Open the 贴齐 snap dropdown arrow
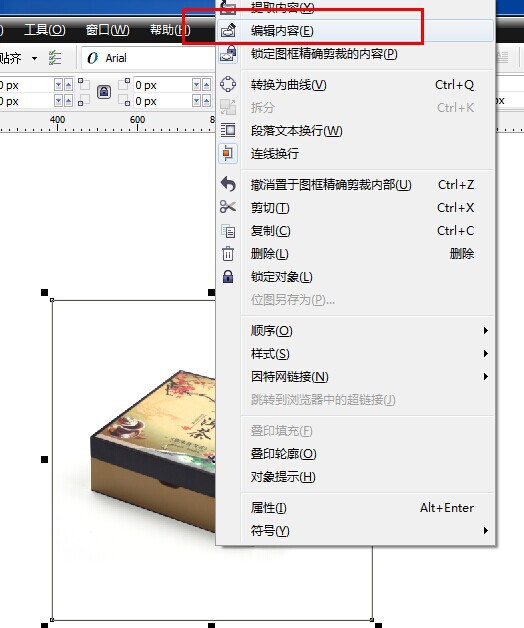 click(35, 58)
